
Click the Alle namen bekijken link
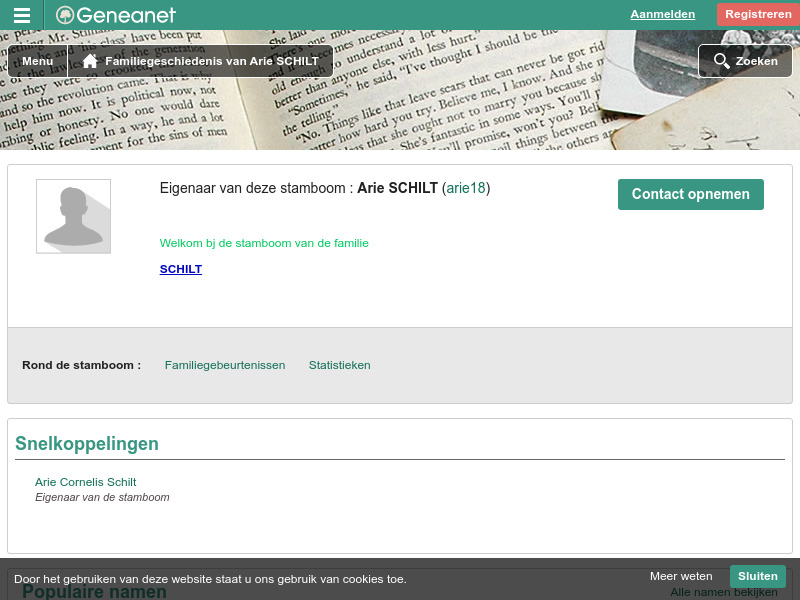click(724, 591)
